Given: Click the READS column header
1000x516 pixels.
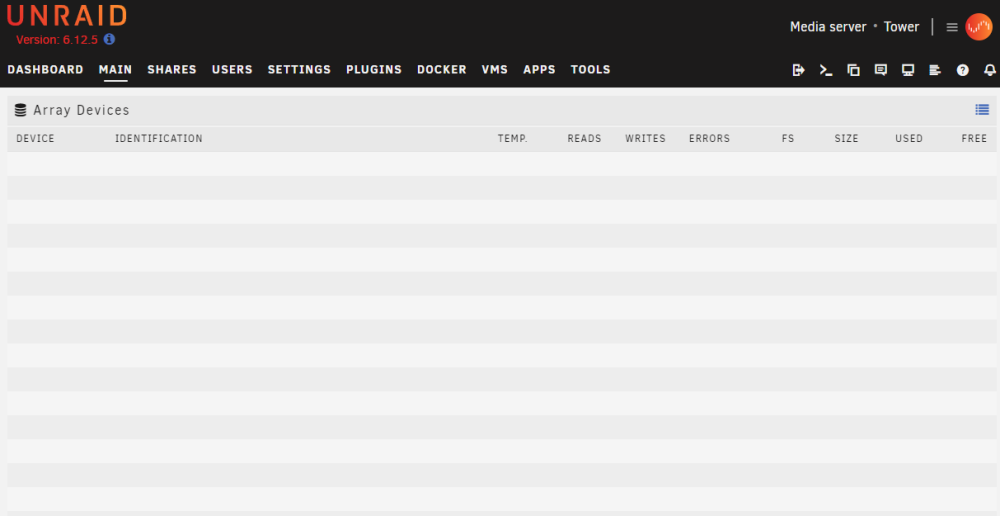Looking at the screenshot, I should point(584,138).
